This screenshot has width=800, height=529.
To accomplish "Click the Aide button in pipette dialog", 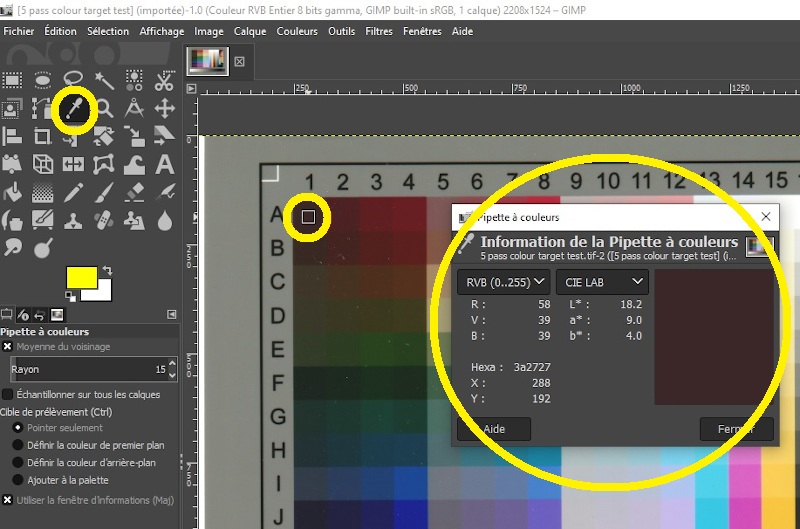I will (494, 428).
